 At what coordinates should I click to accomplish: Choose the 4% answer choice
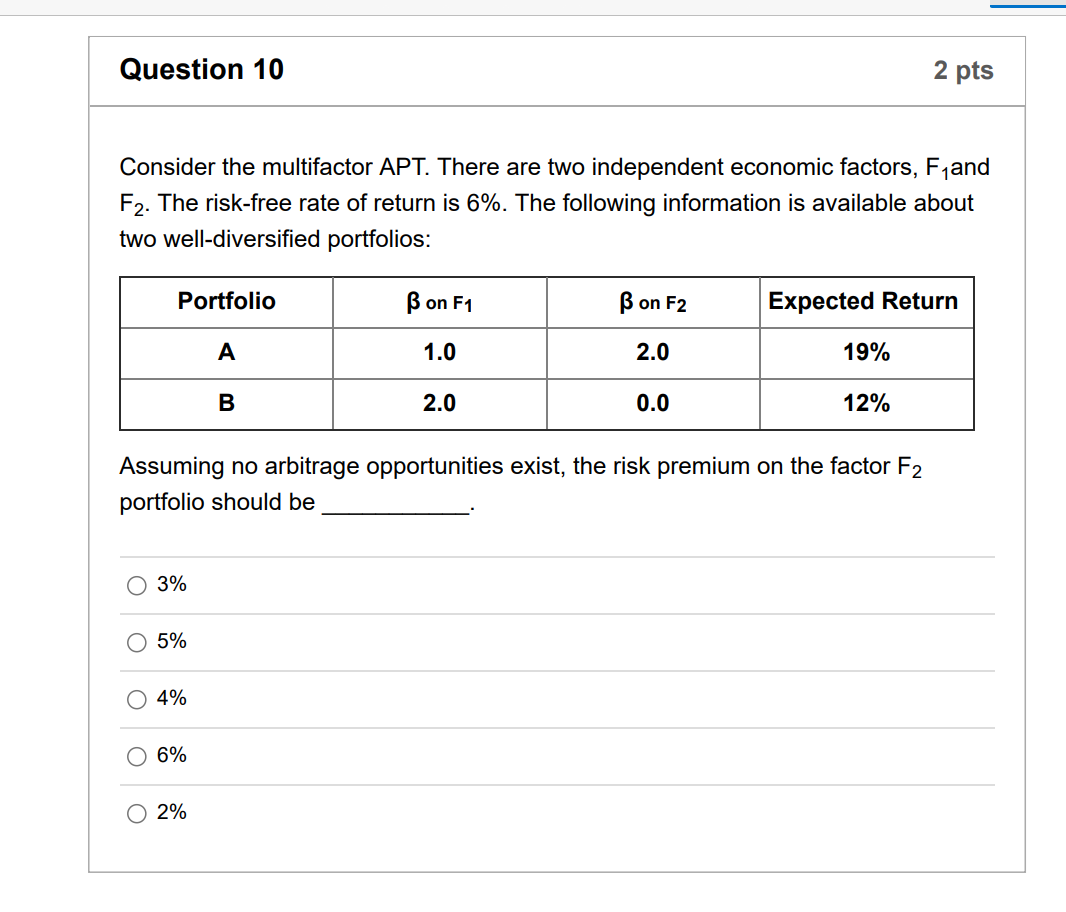(137, 699)
